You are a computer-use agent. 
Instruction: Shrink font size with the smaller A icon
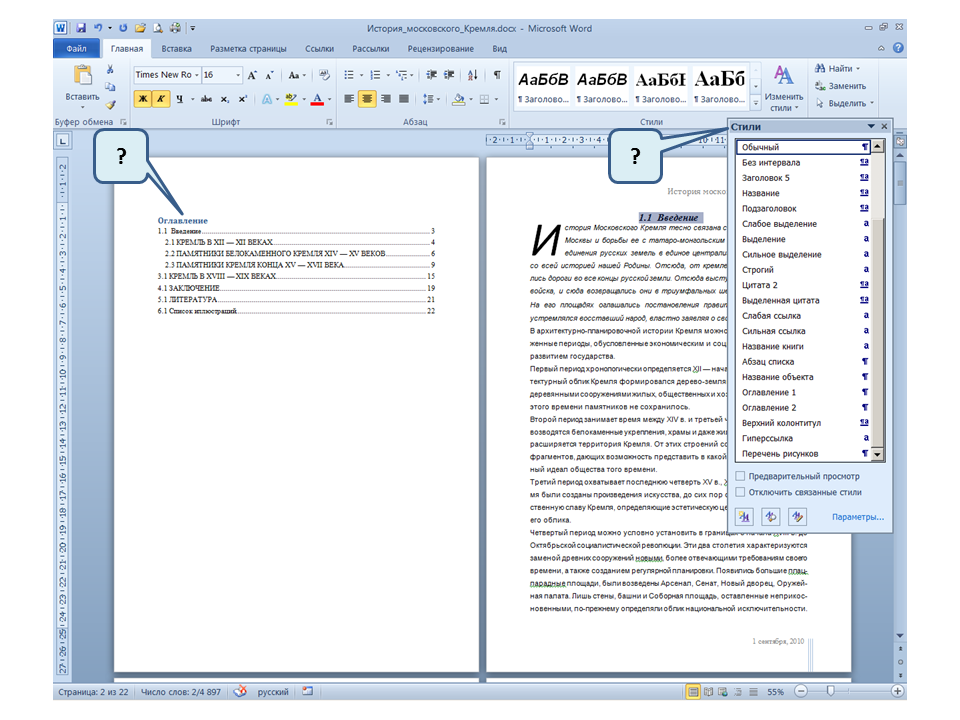269,75
